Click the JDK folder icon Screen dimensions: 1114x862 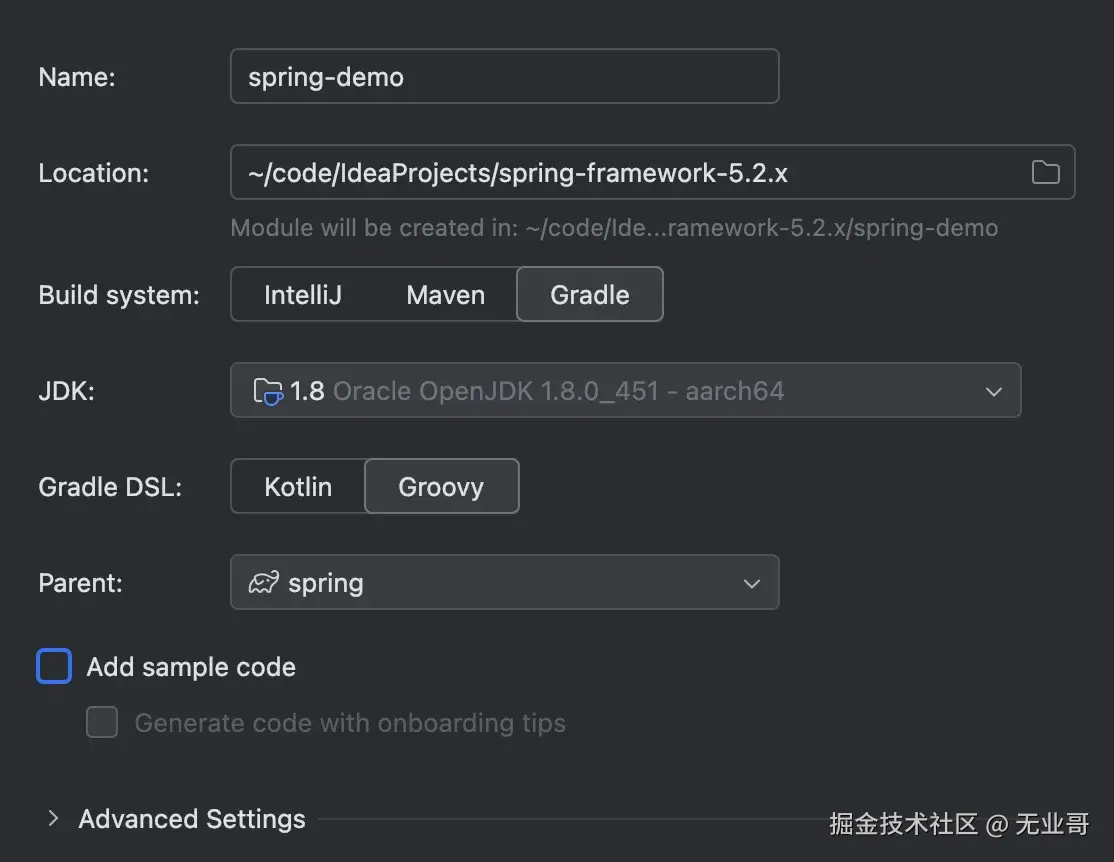click(x=267, y=390)
